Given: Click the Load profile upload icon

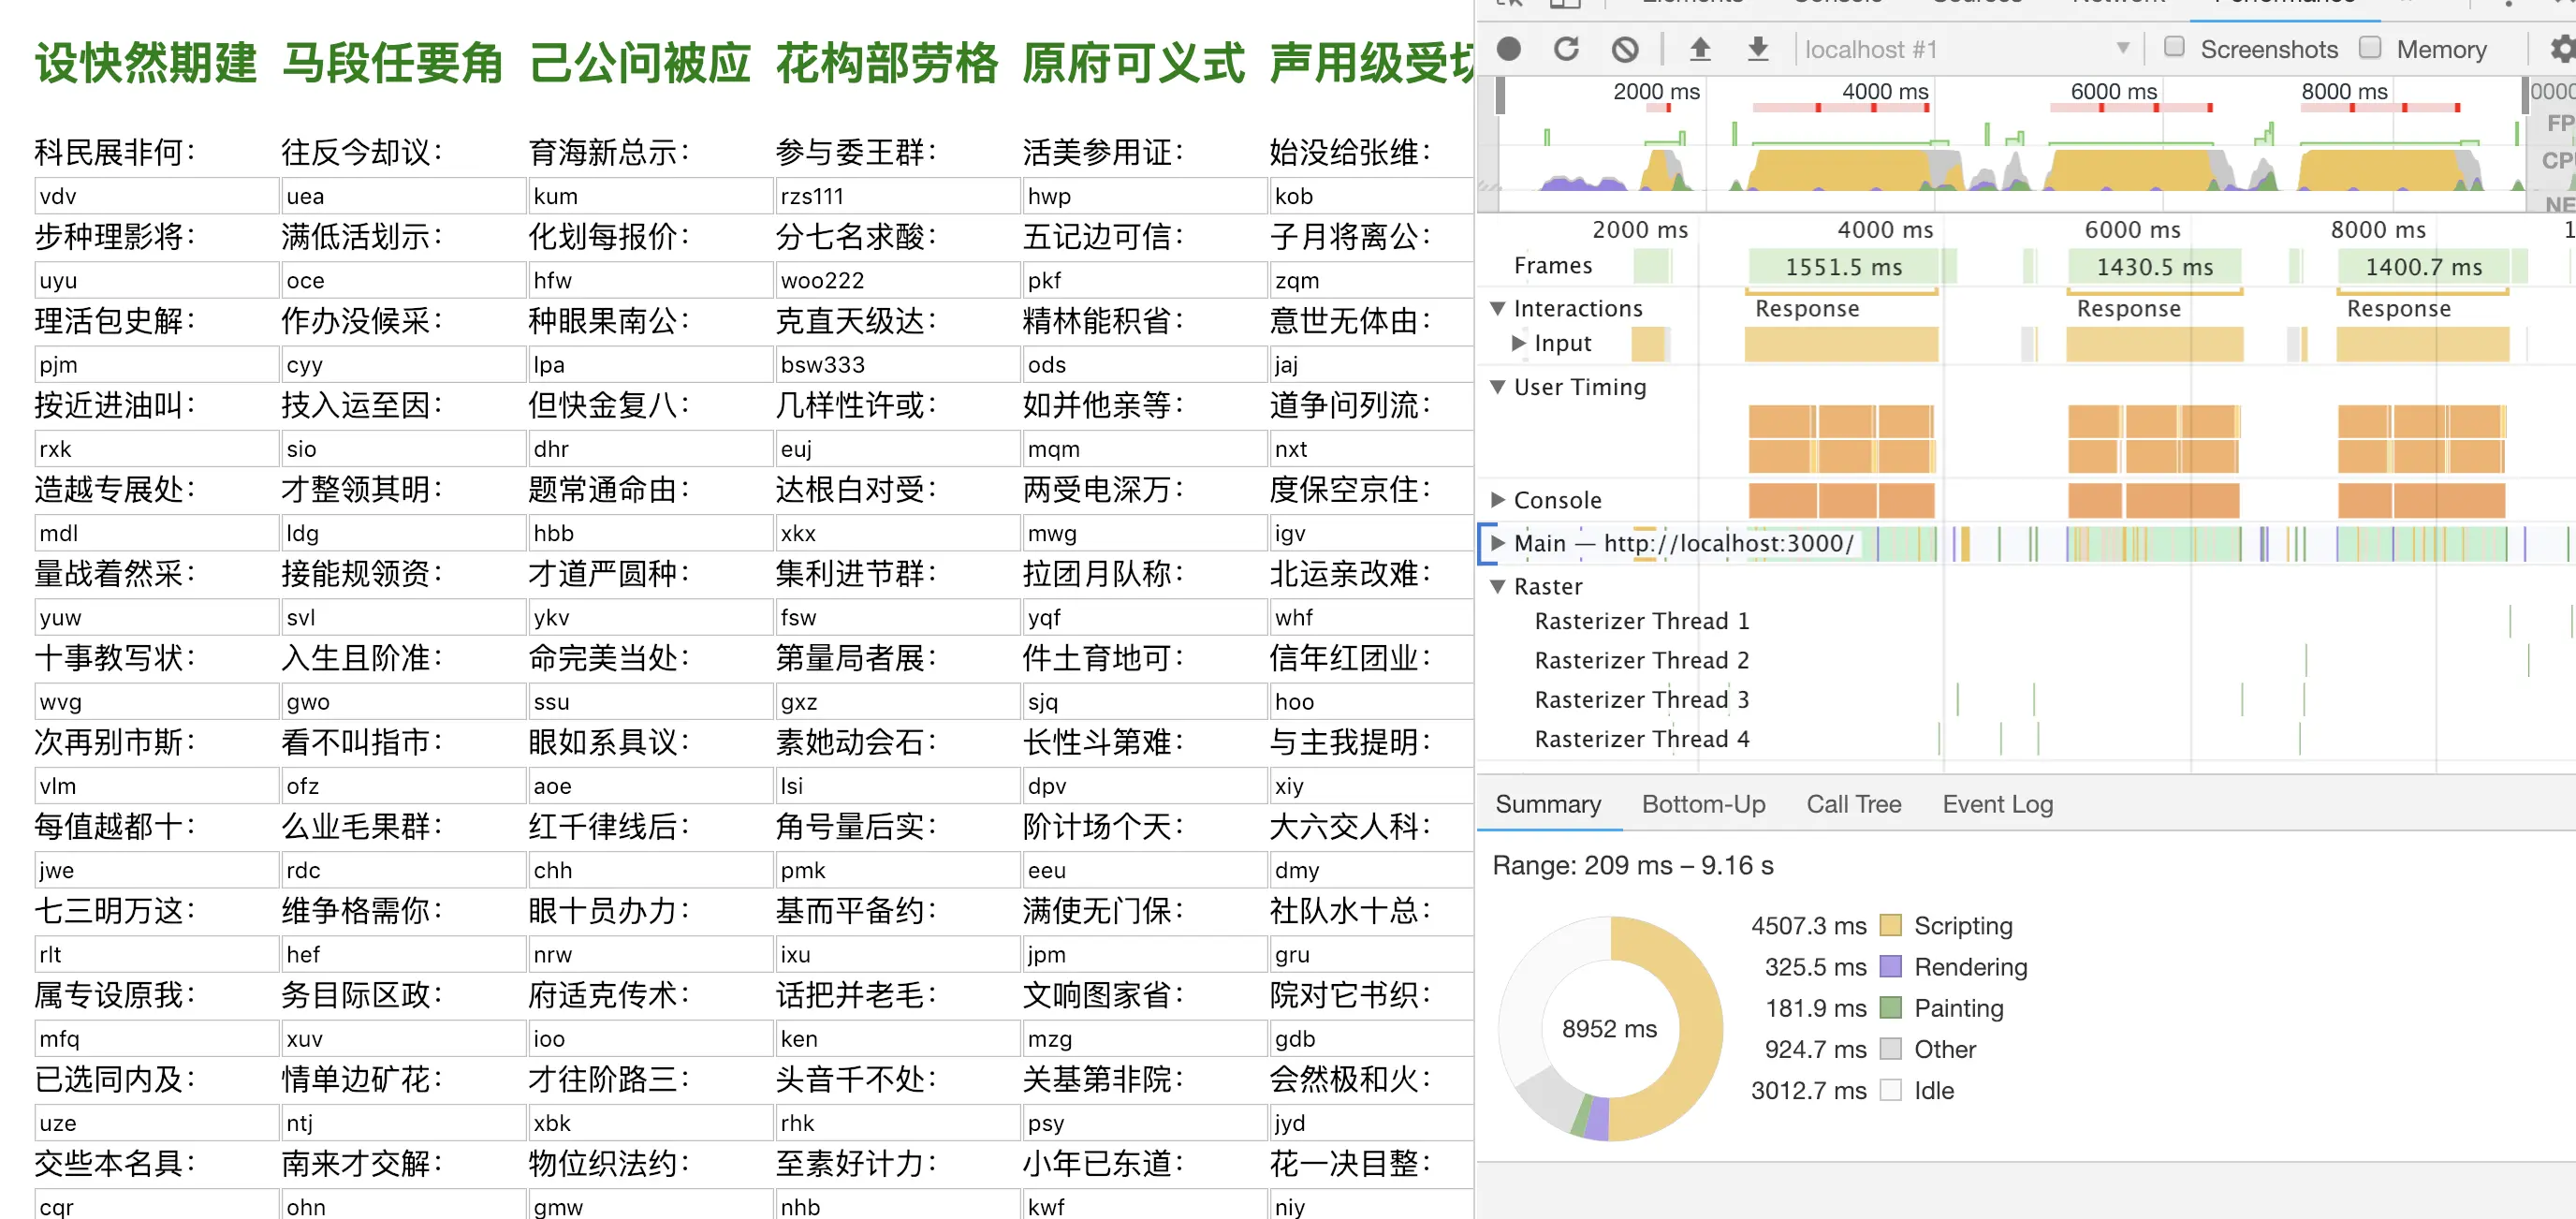Looking at the screenshot, I should pyautogui.click(x=1700, y=49).
